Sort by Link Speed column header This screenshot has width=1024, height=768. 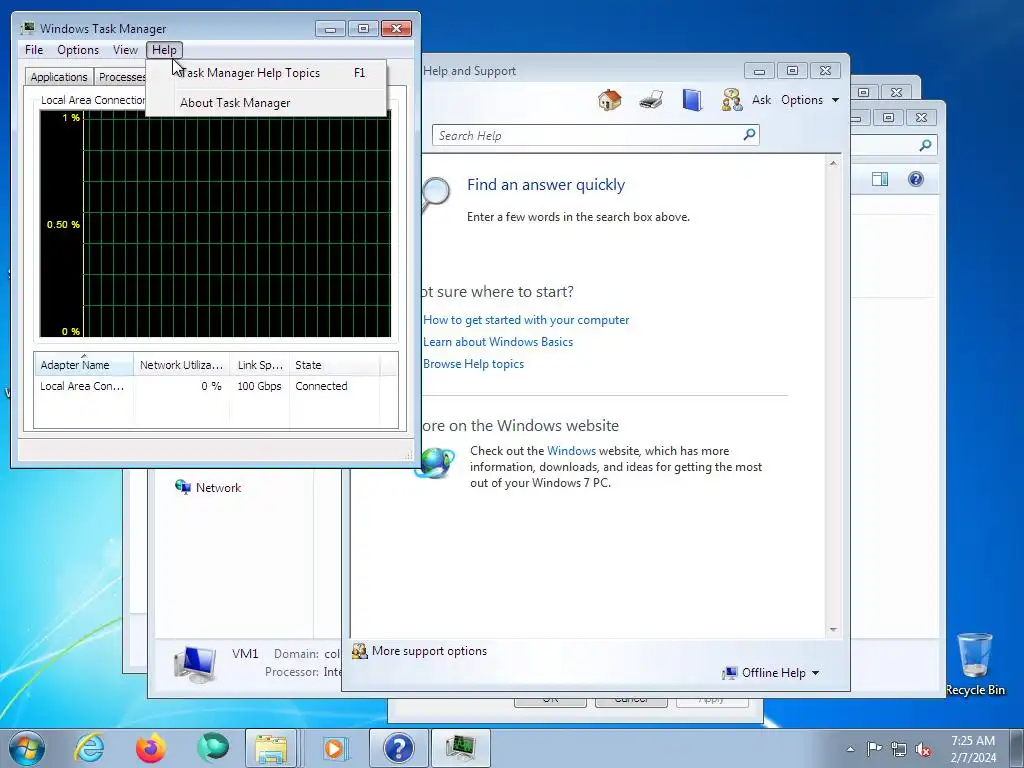coord(259,364)
